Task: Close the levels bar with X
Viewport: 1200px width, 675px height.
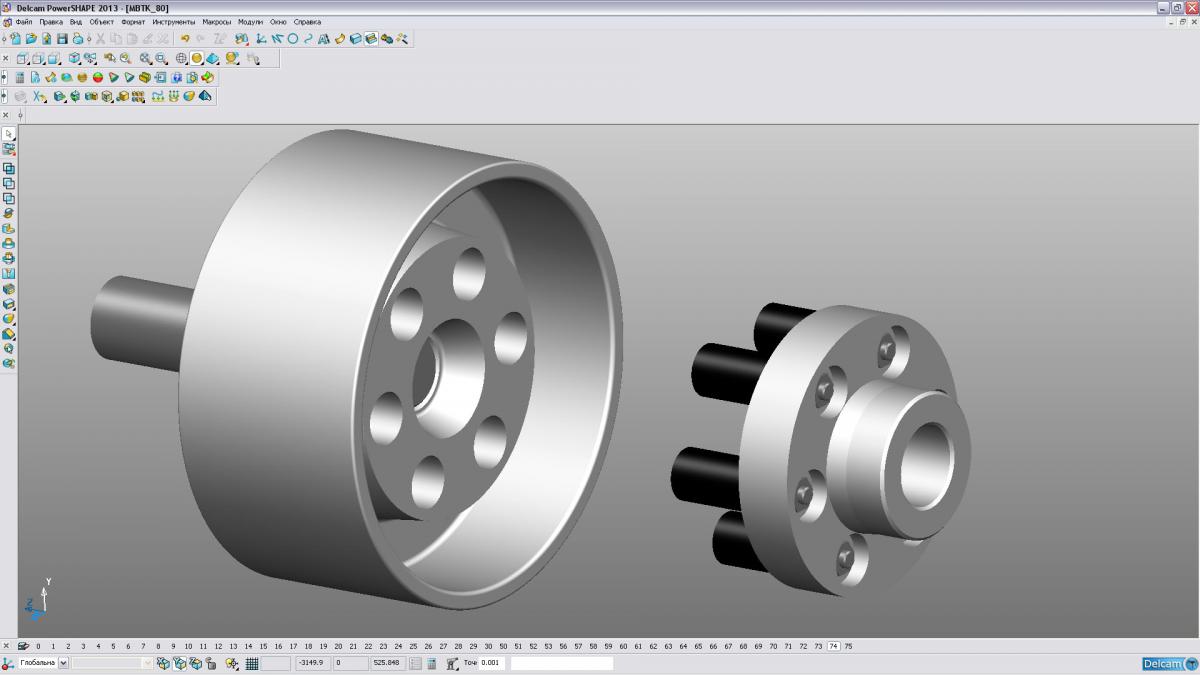Action: 6,646
